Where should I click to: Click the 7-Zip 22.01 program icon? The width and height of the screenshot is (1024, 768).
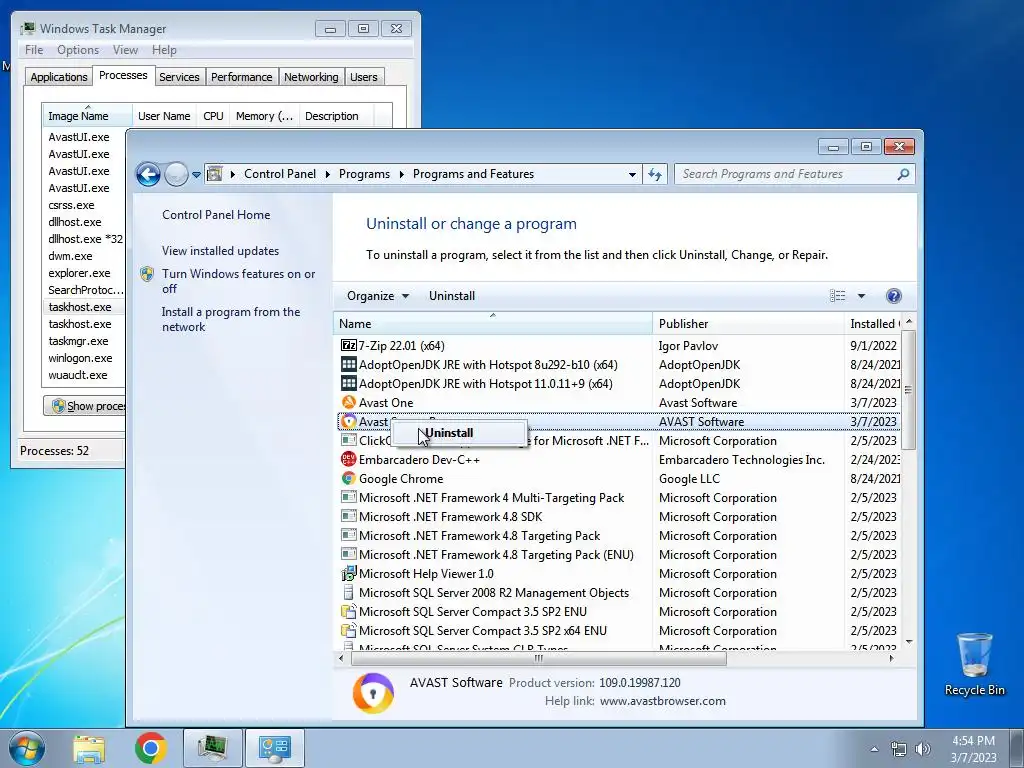[x=349, y=345]
